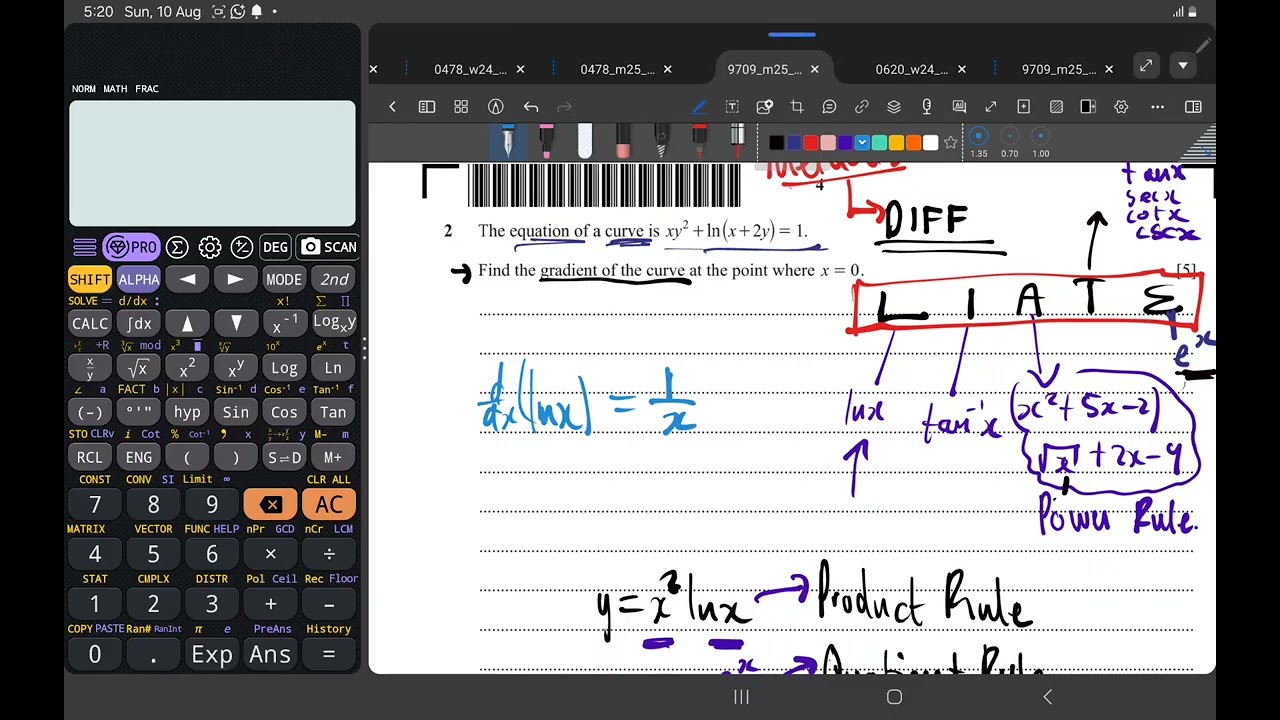
Task: Pick the white color swatch
Action: pyautogui.click(x=930, y=143)
